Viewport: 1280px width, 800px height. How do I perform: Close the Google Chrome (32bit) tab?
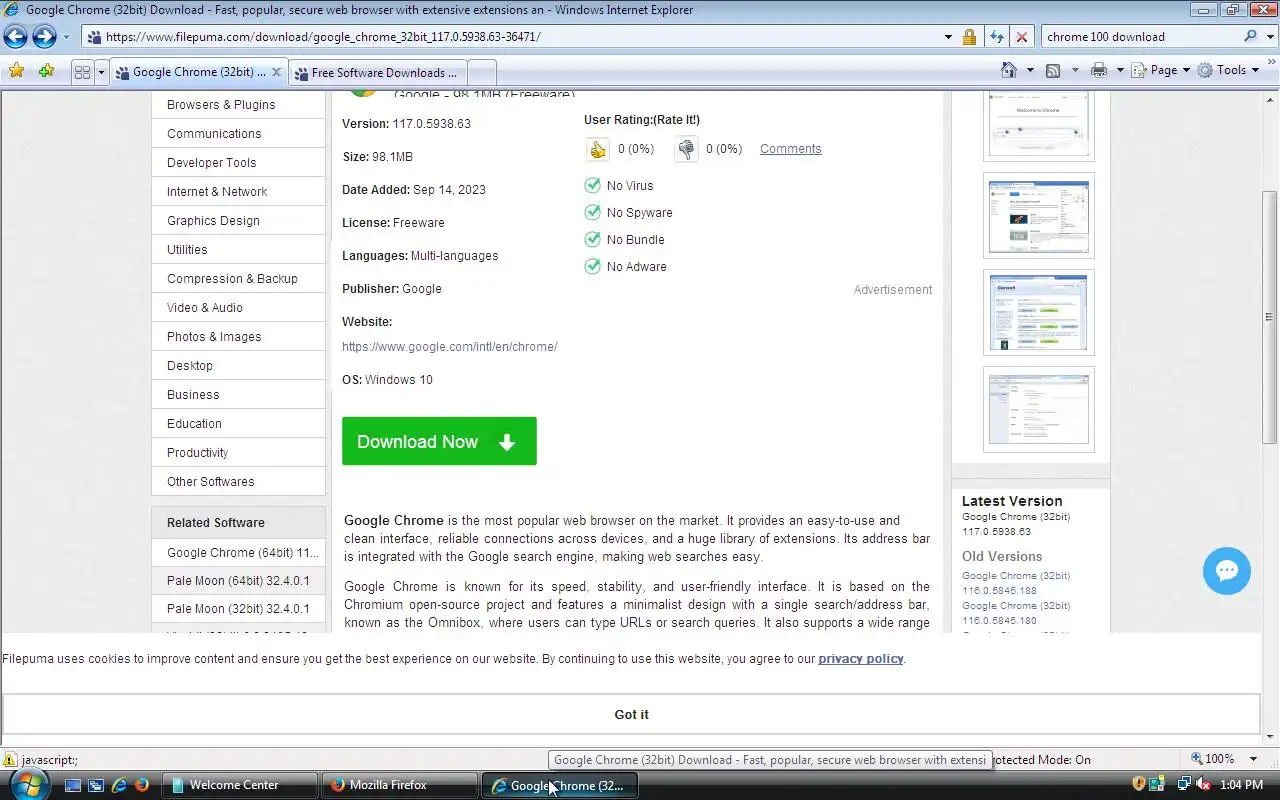[x=278, y=72]
